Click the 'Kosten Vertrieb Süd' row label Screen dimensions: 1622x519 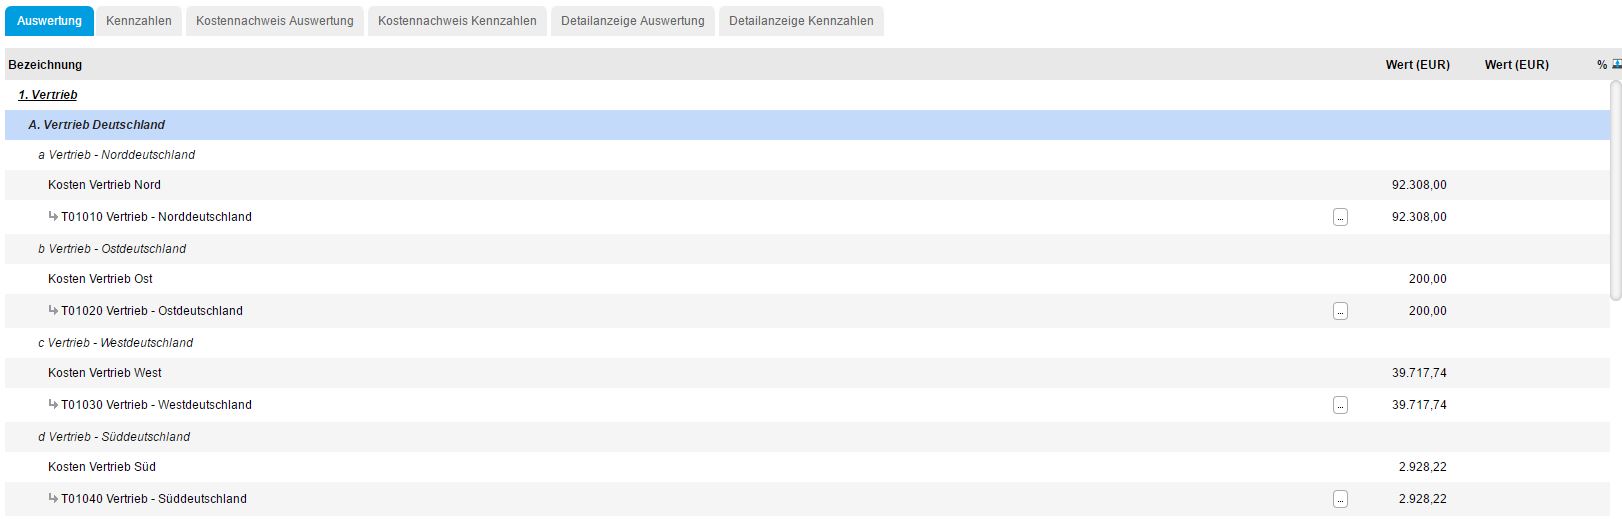coord(102,467)
